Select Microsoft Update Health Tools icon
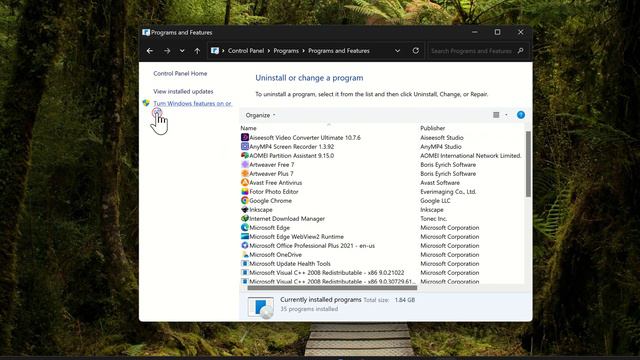Viewport: 640px width, 360px height. tap(244, 263)
